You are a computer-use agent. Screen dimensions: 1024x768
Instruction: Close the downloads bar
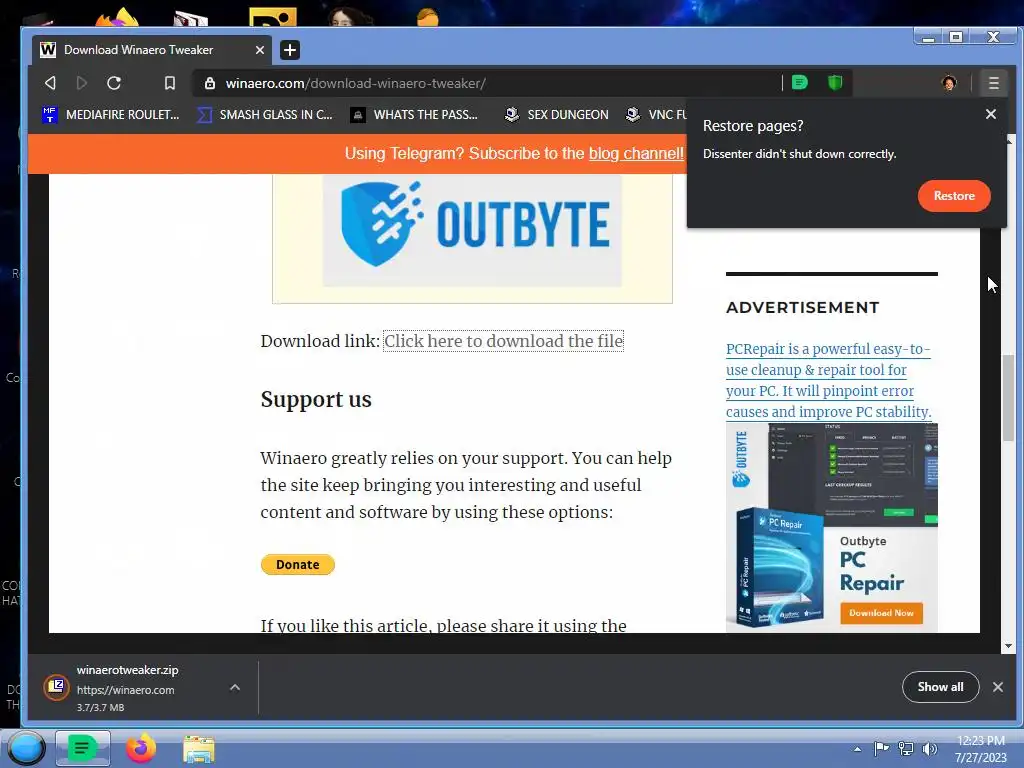tap(998, 687)
